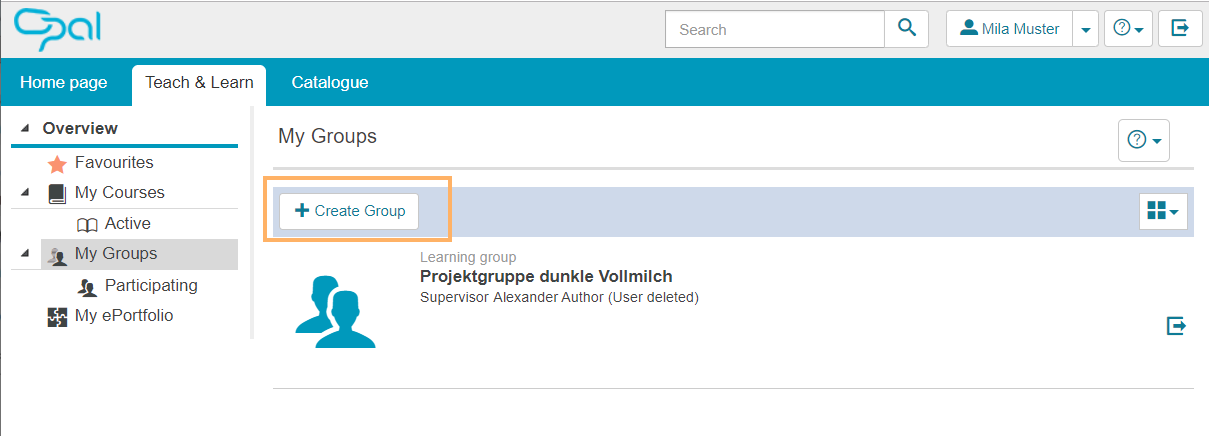Click into the Search field
The height and width of the screenshot is (436, 1209).
[775, 29]
